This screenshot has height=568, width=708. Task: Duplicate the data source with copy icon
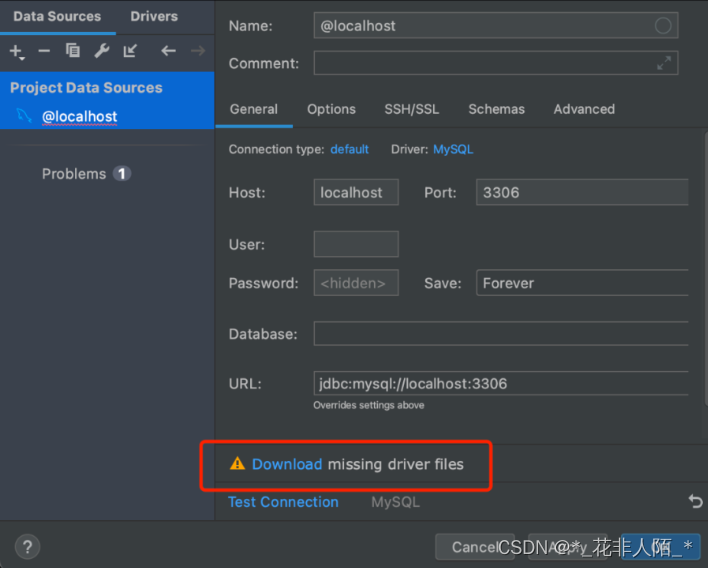[73, 50]
